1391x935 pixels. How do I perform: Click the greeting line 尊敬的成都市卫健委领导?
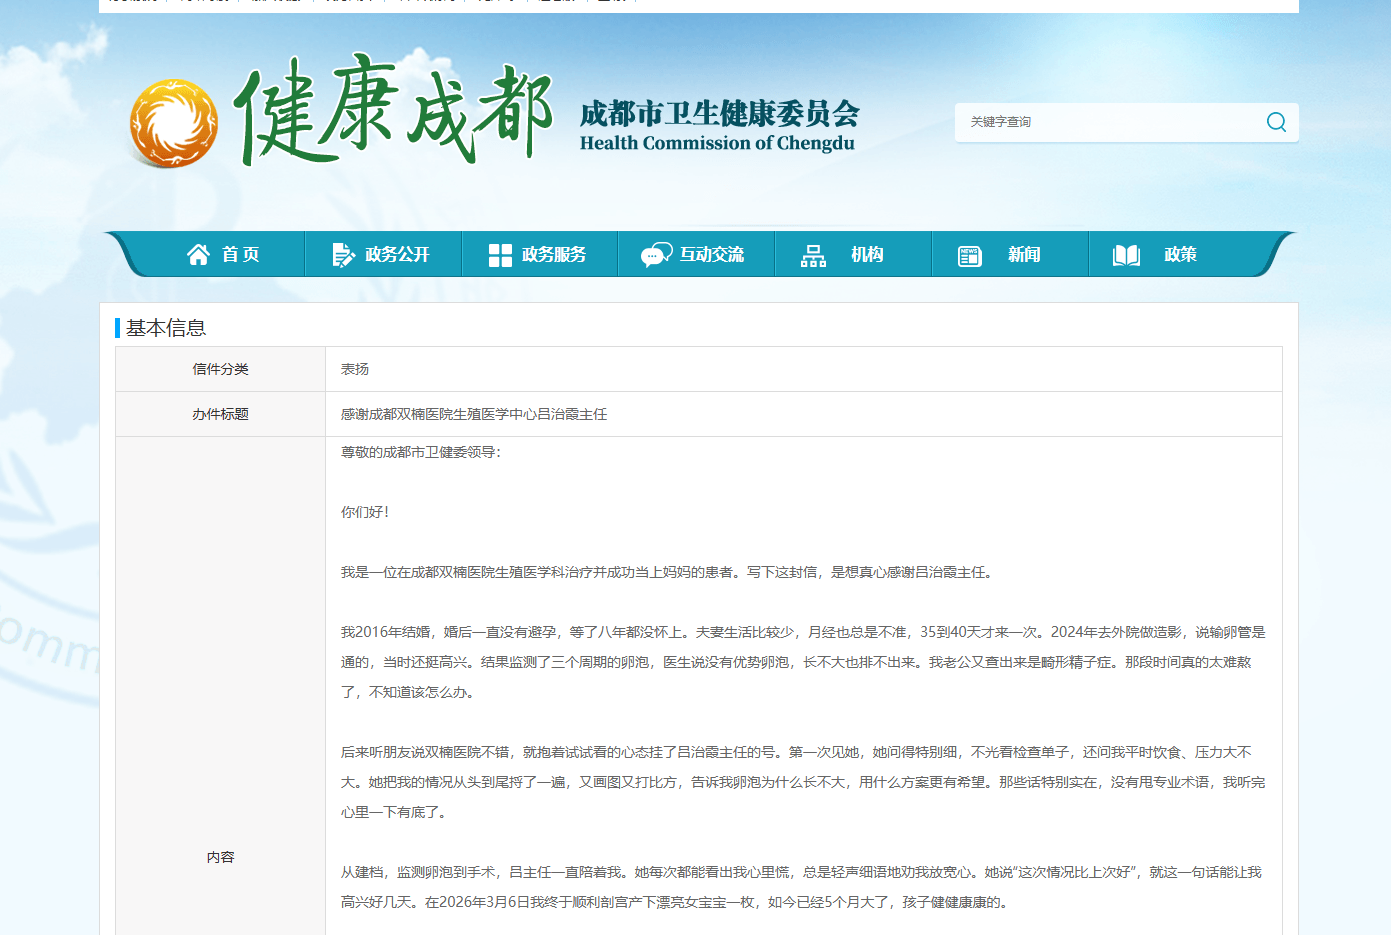click(x=421, y=452)
